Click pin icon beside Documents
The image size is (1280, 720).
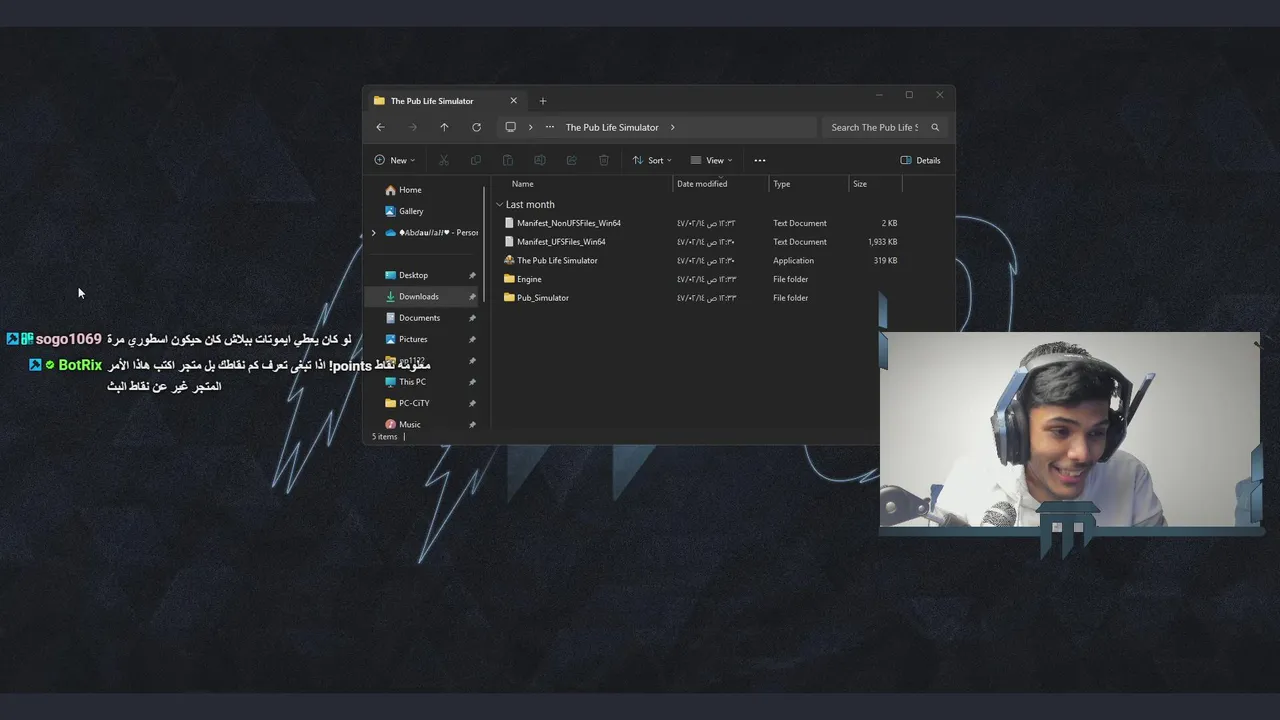472,318
